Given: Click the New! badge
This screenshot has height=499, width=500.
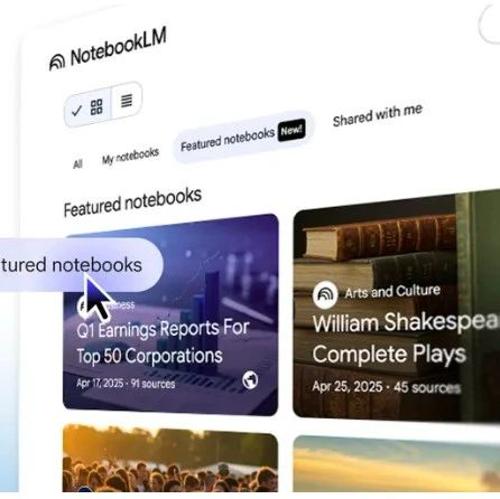Looking at the screenshot, I should [292, 130].
